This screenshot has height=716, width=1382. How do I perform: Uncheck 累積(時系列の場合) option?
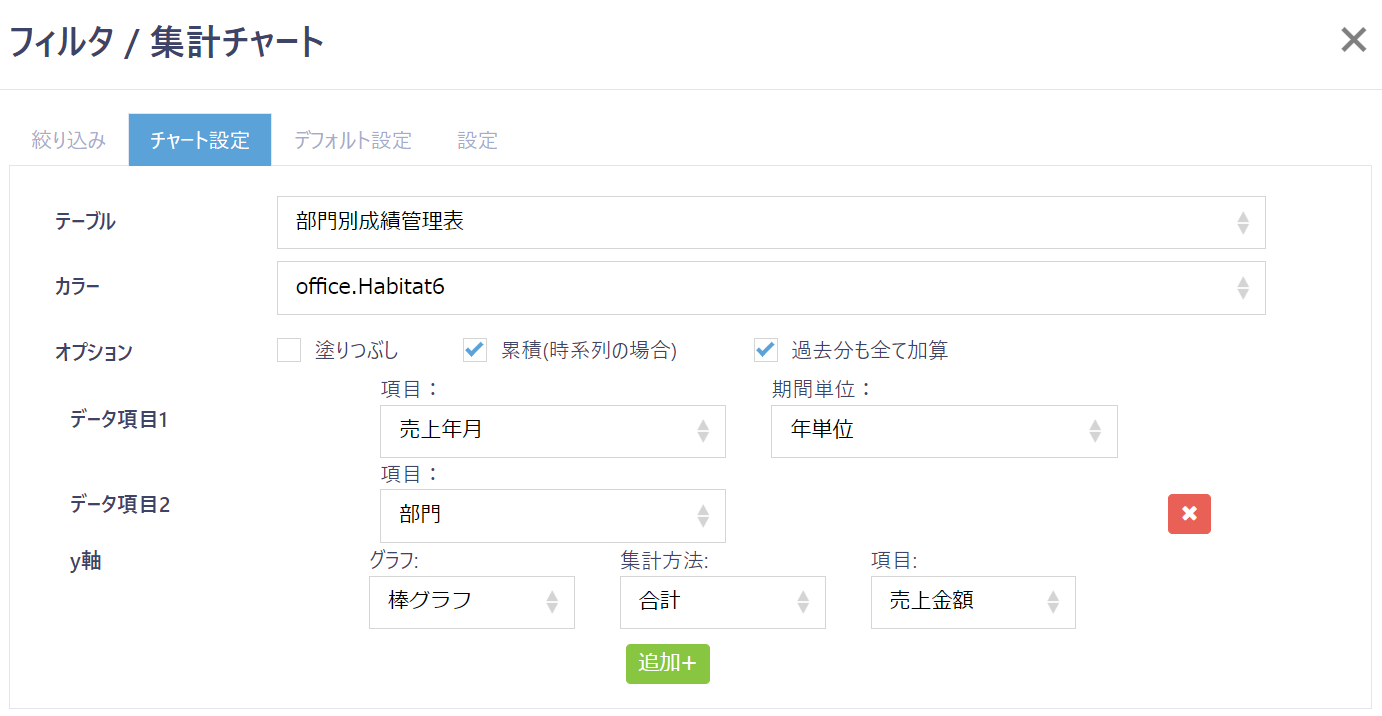(475, 350)
